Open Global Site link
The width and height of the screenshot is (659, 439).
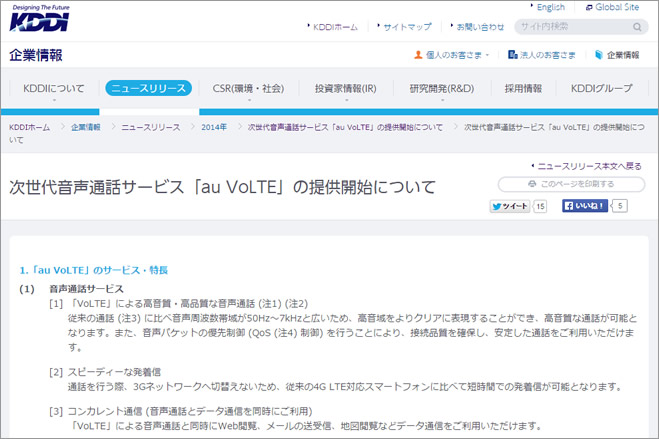click(617, 7)
